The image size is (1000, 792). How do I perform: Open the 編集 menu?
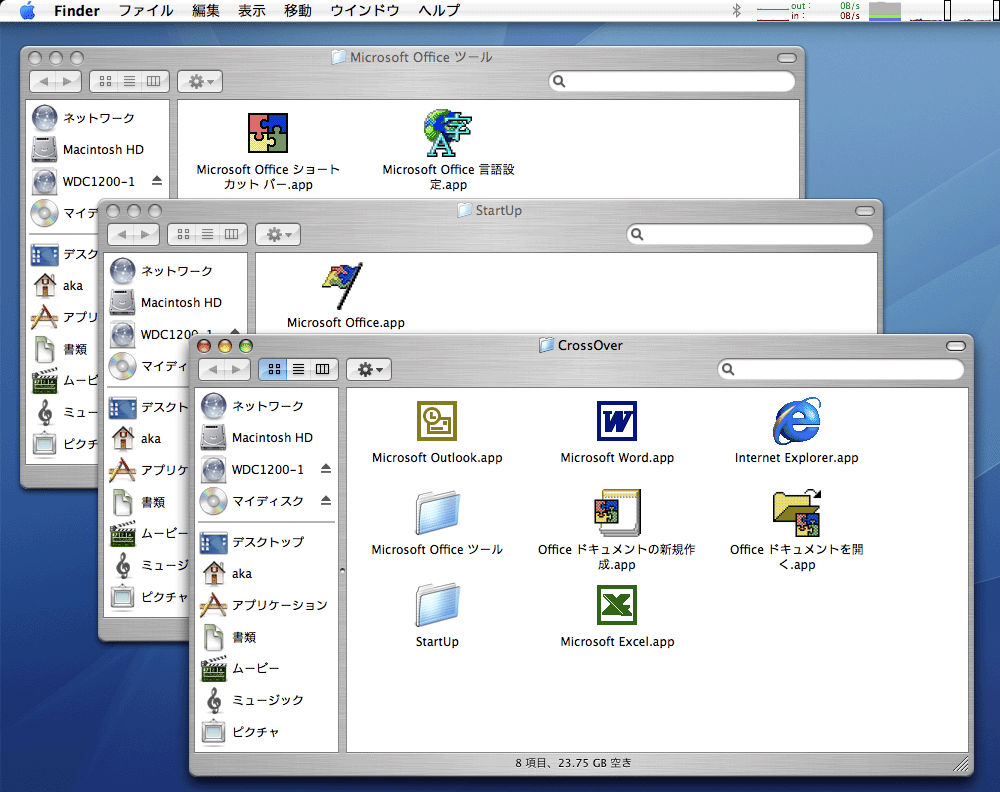coord(205,10)
